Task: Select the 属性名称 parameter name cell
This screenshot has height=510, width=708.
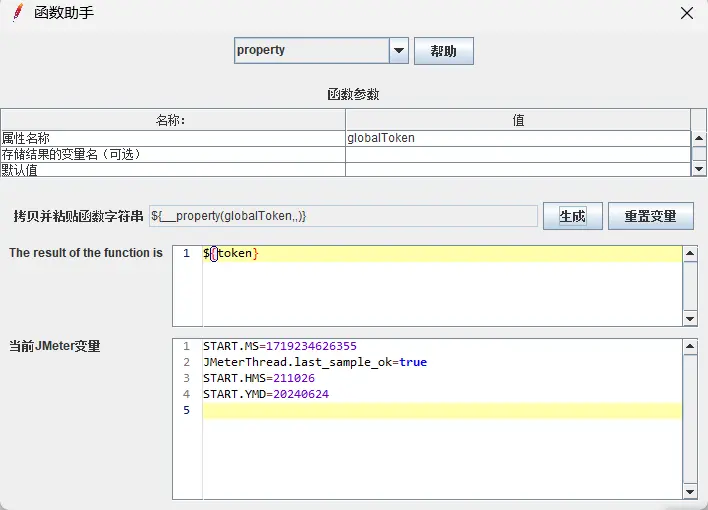Action: (x=173, y=138)
